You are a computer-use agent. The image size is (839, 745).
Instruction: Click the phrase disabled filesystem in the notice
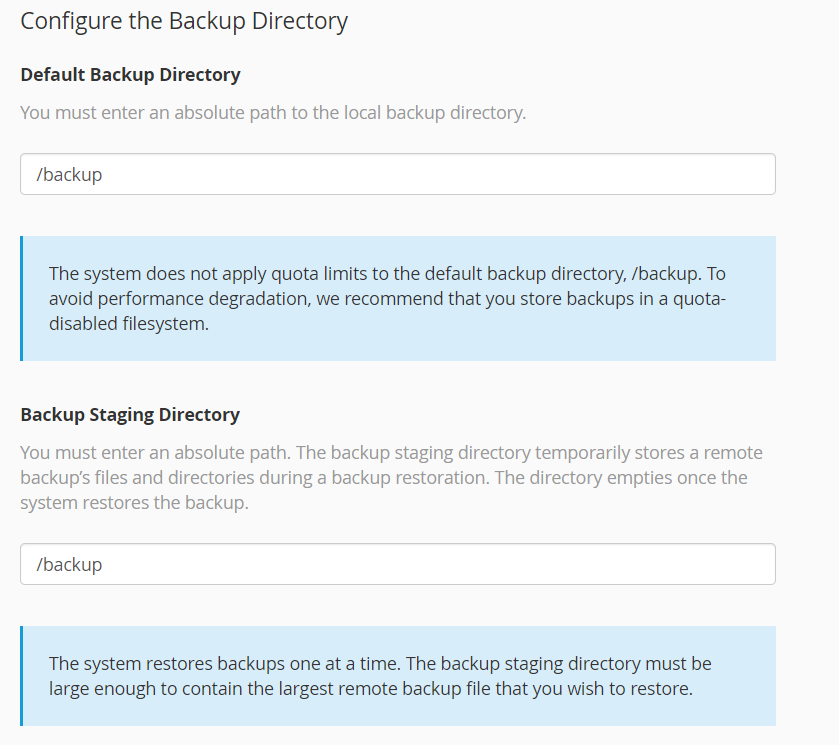[128, 324]
